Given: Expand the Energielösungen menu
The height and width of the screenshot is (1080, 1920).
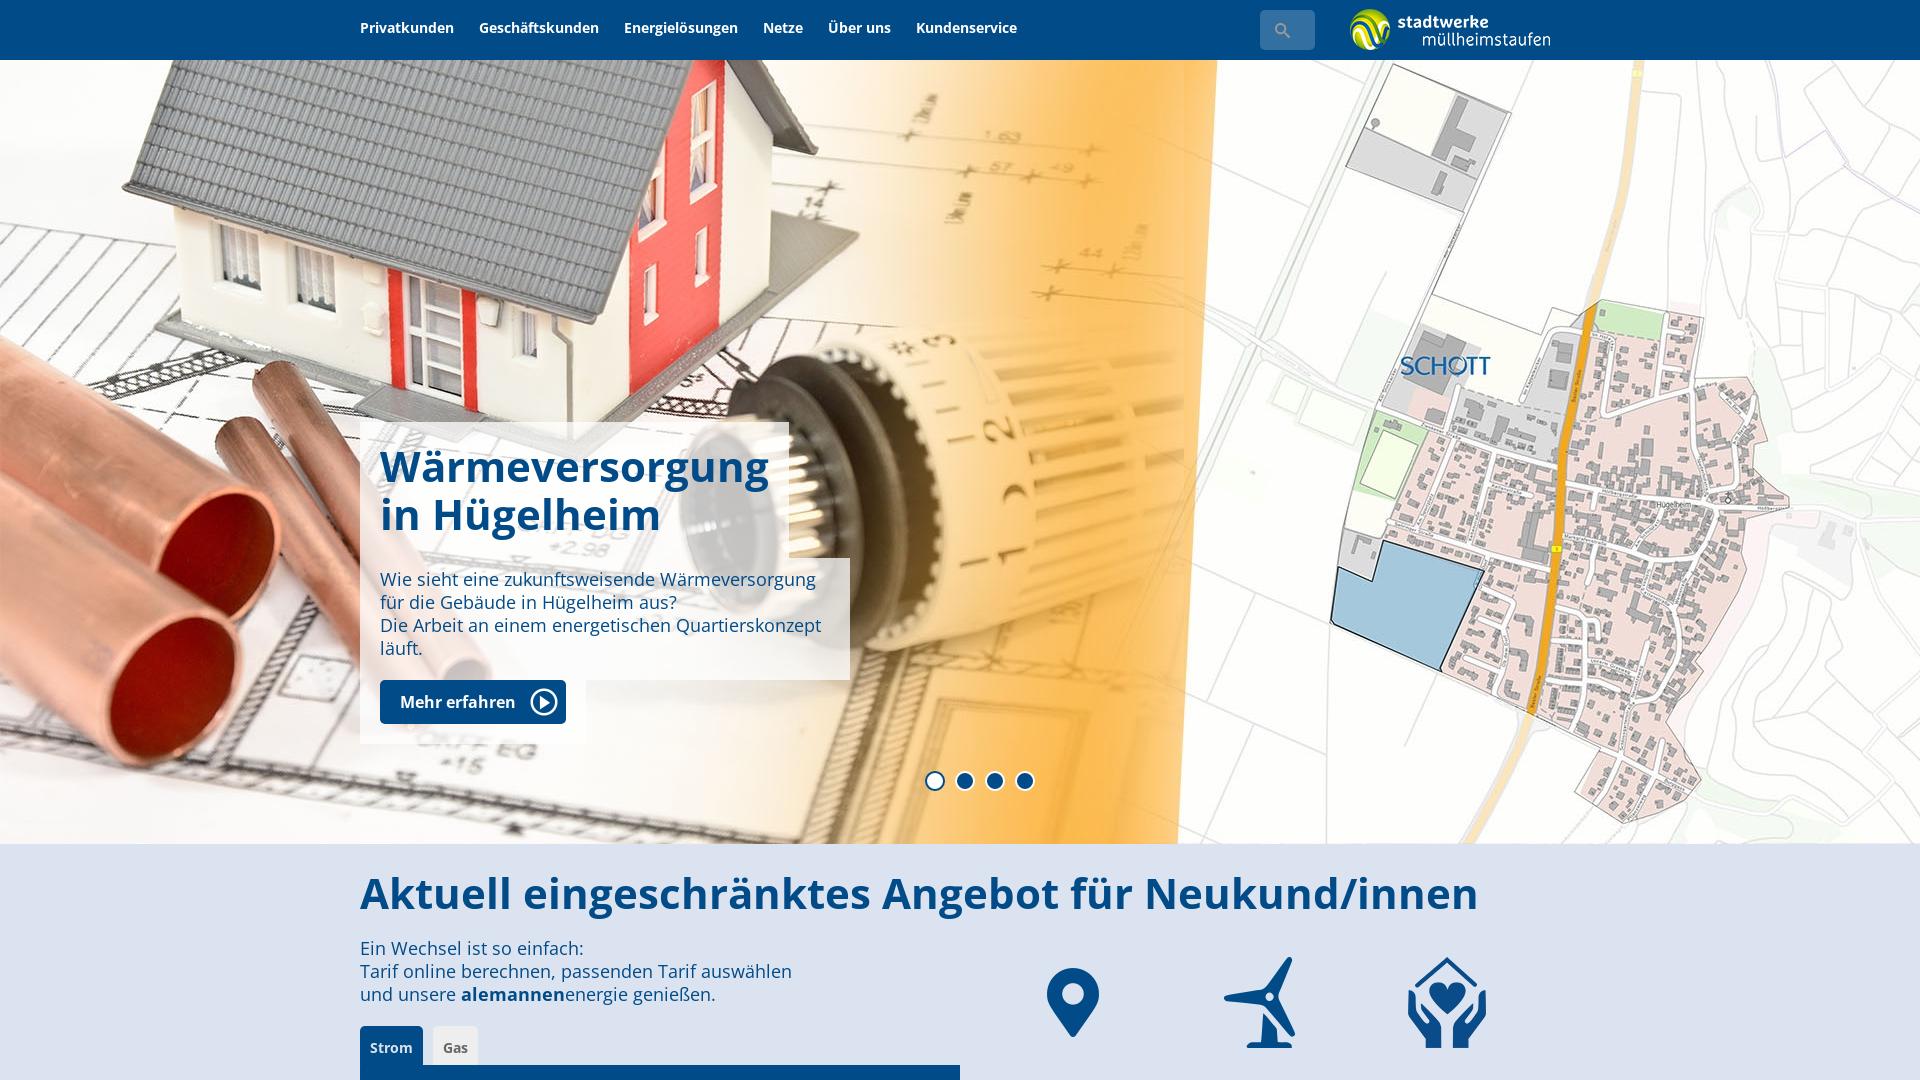Looking at the screenshot, I should (x=680, y=29).
